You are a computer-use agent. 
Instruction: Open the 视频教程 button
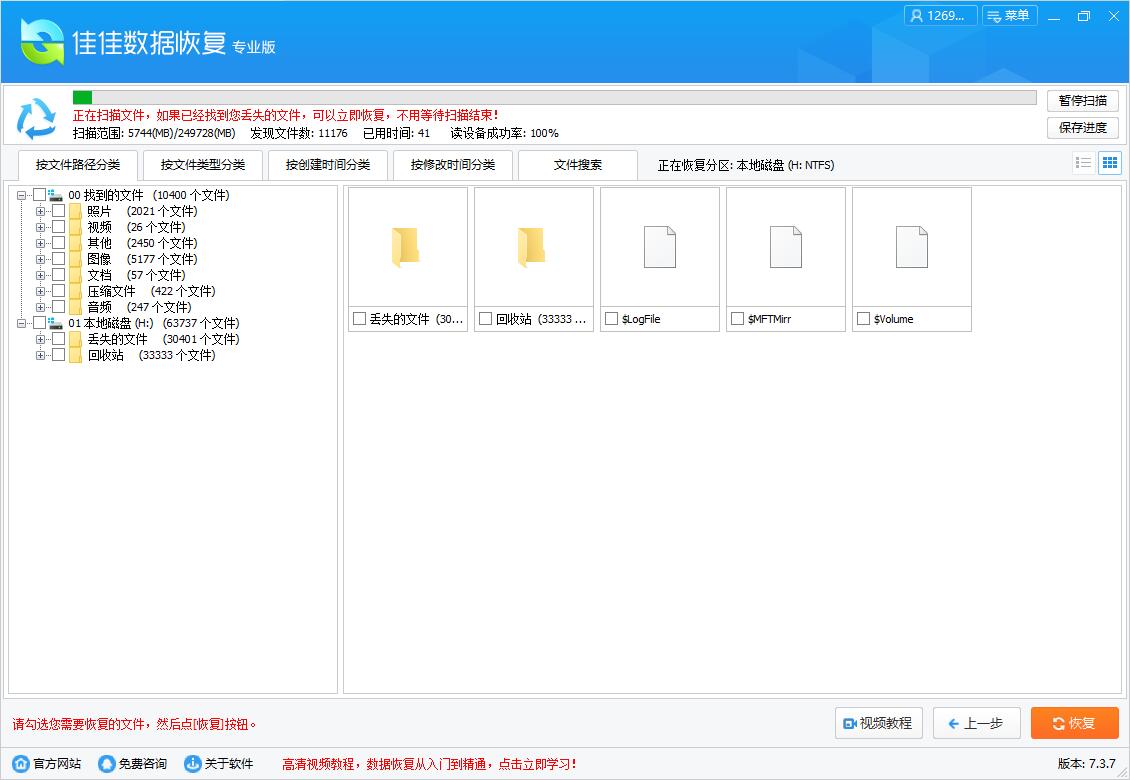coord(878,723)
